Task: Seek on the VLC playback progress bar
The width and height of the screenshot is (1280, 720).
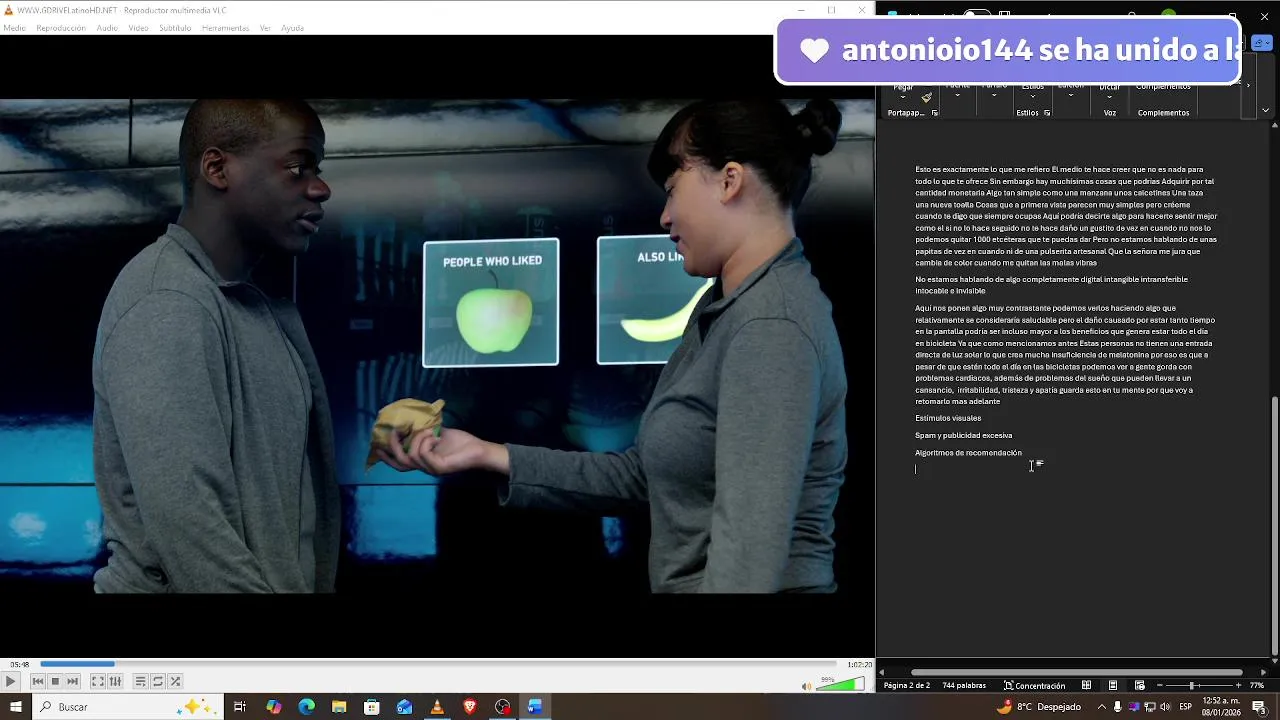Action: [438, 664]
